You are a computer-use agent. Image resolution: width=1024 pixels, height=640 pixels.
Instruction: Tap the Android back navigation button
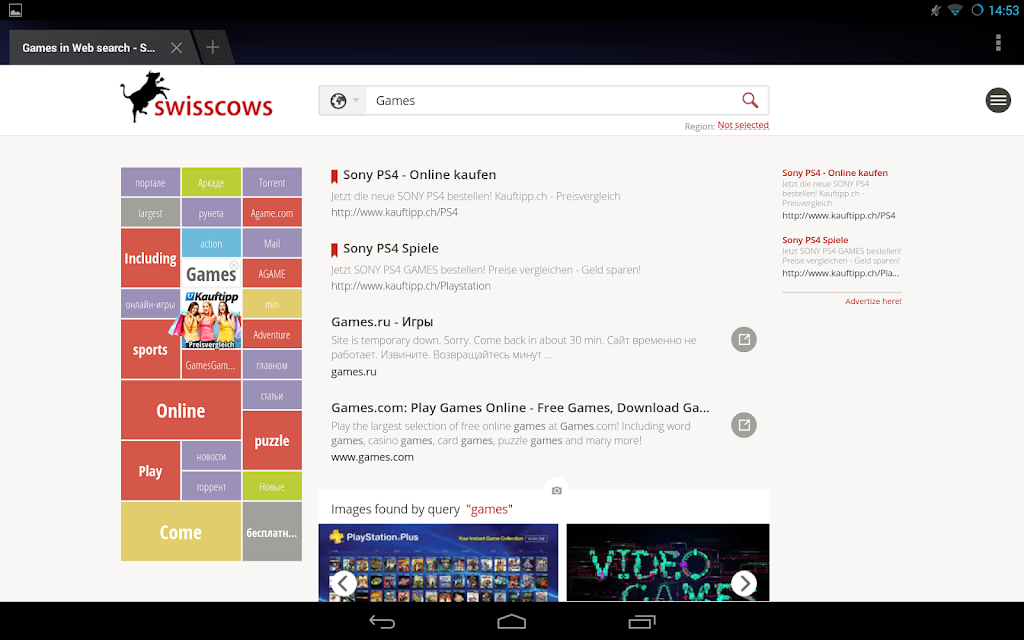[x=382, y=621]
